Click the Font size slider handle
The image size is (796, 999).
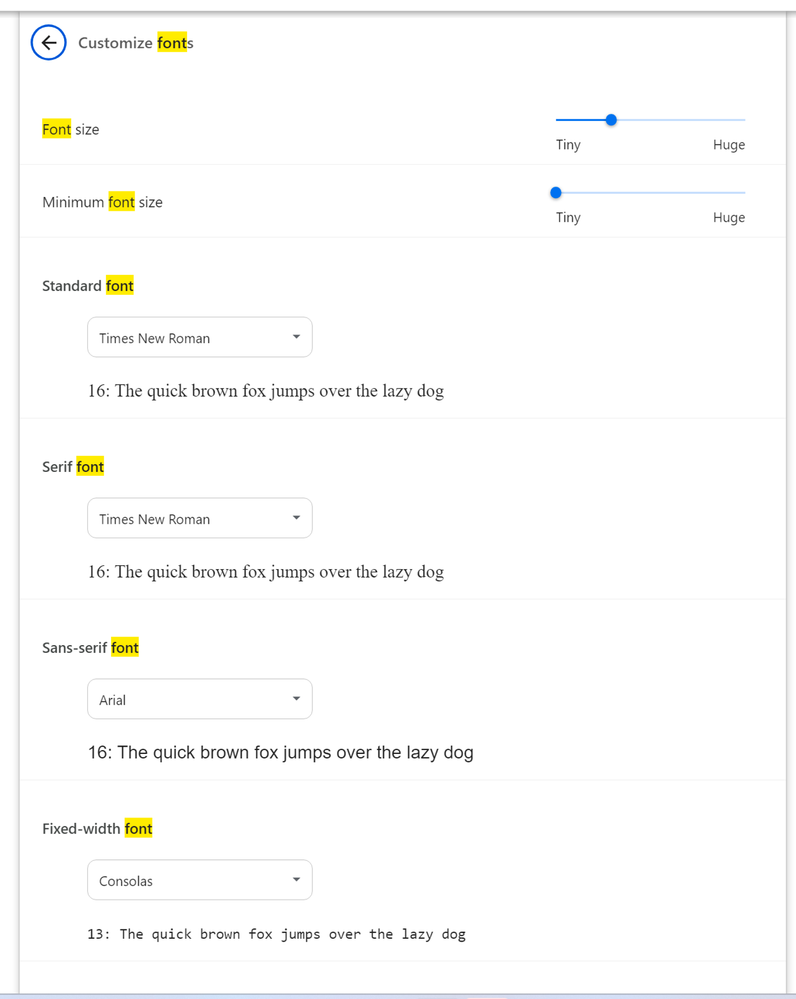(611, 120)
